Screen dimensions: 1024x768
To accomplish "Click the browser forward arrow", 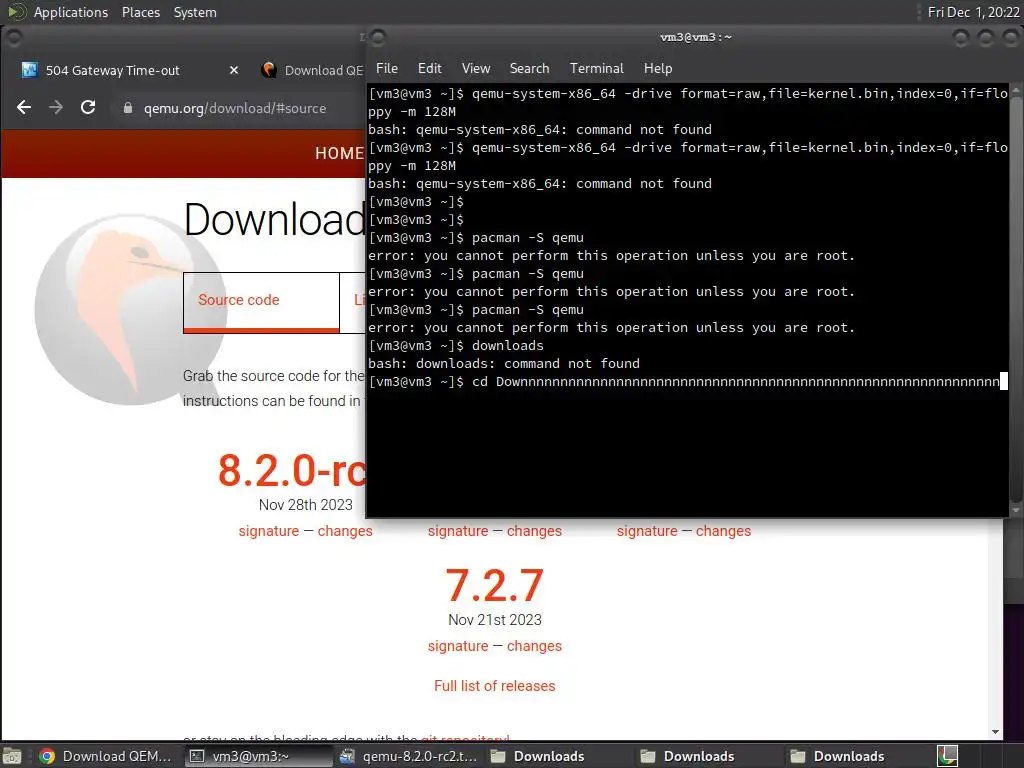I will (x=56, y=108).
